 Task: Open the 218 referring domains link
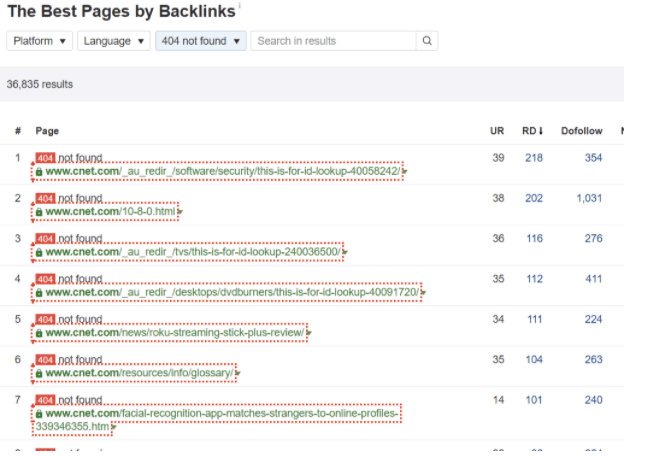pos(534,158)
